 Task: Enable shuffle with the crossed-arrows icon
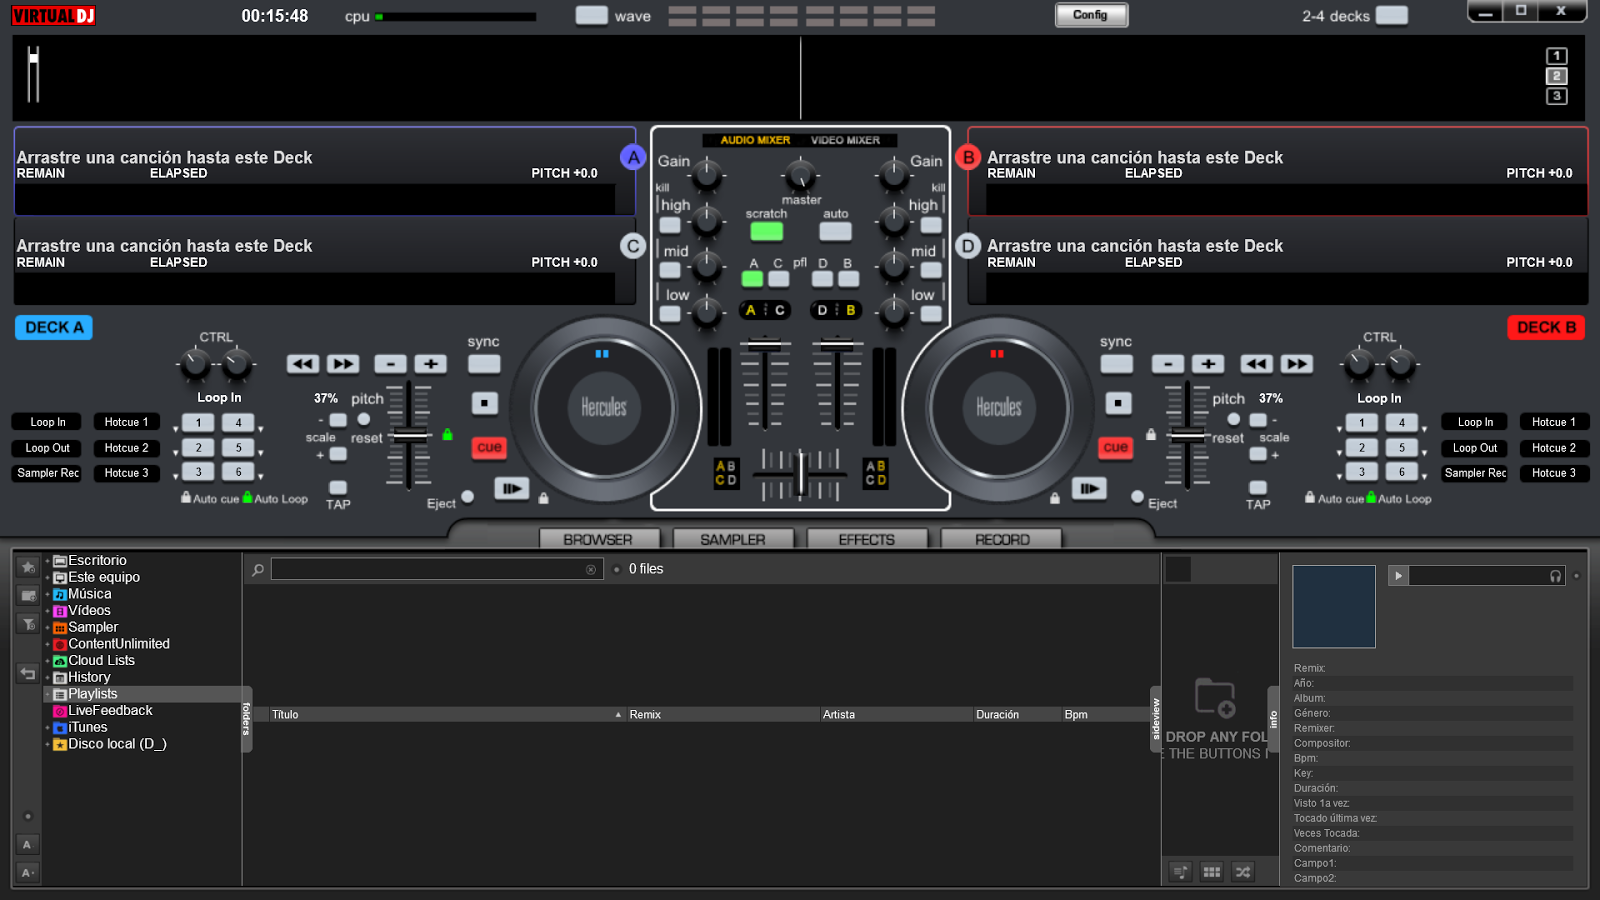click(1242, 871)
